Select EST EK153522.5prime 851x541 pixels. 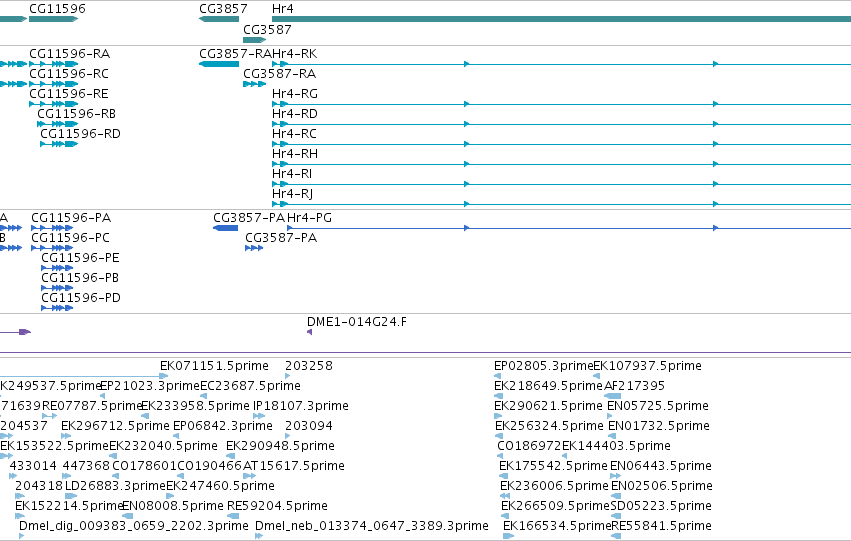[x=54, y=446]
